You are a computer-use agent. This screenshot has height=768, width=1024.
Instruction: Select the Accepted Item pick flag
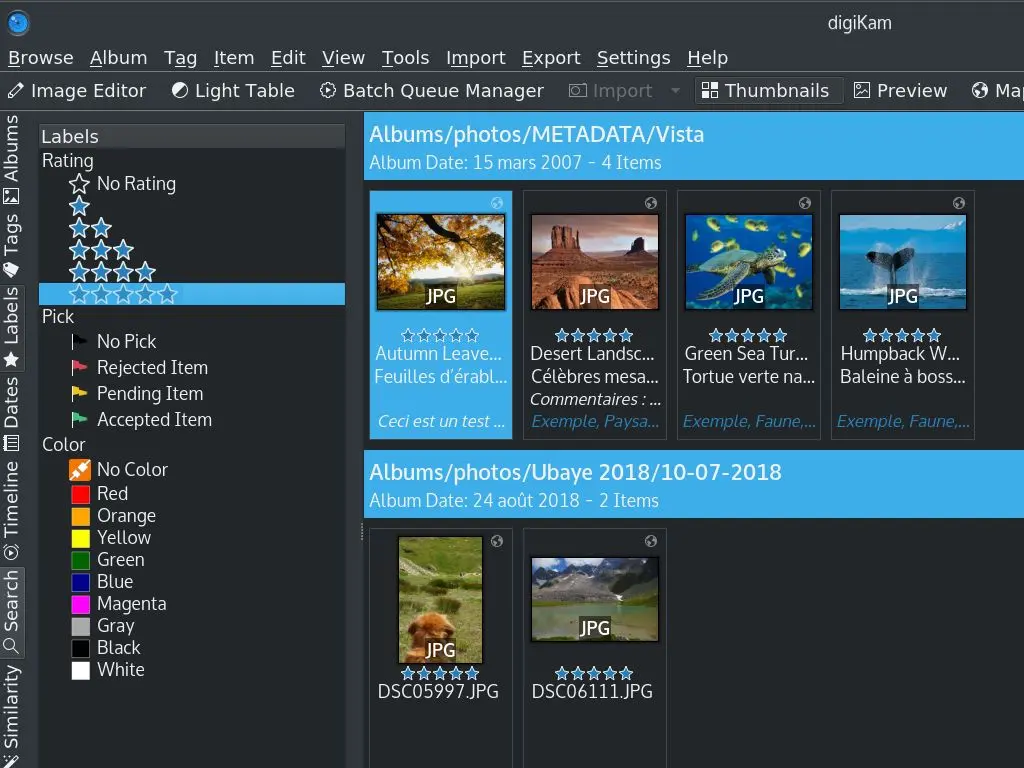152,419
